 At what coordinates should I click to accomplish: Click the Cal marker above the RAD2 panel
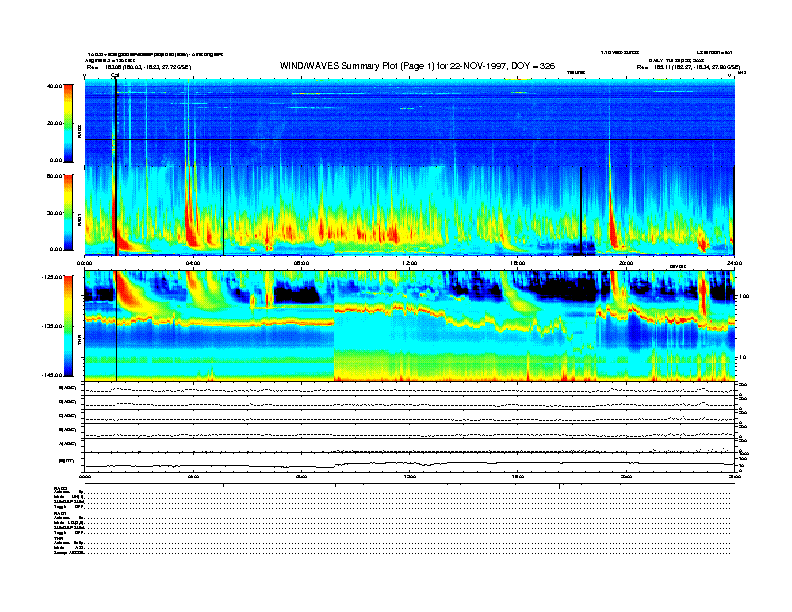coord(115,75)
